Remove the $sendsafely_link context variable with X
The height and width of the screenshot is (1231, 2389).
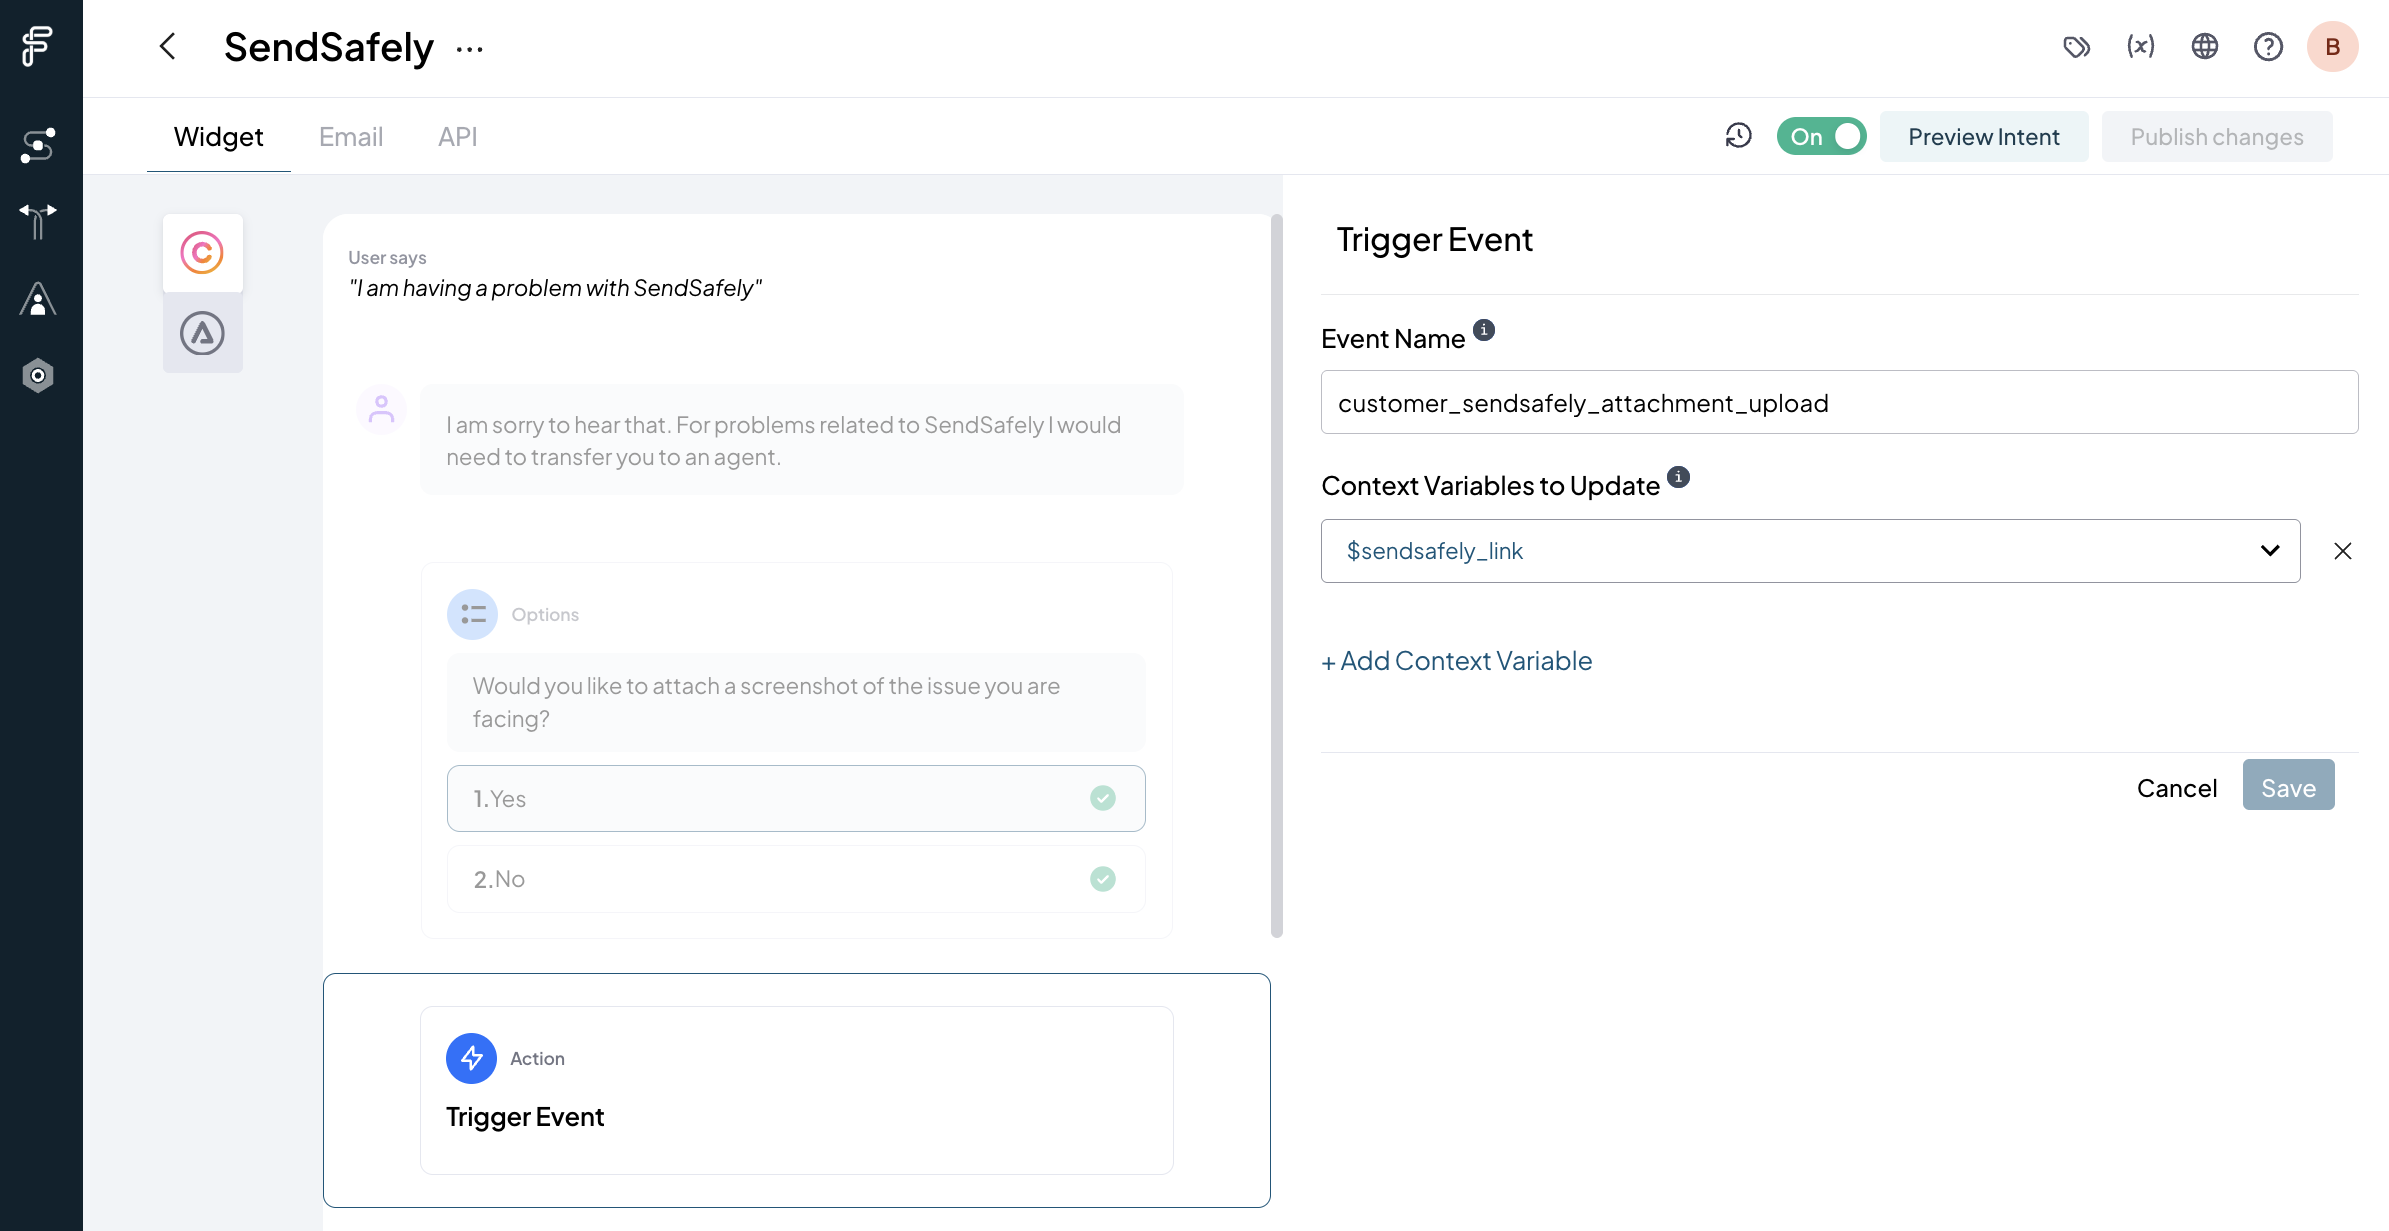pyautogui.click(x=2342, y=551)
